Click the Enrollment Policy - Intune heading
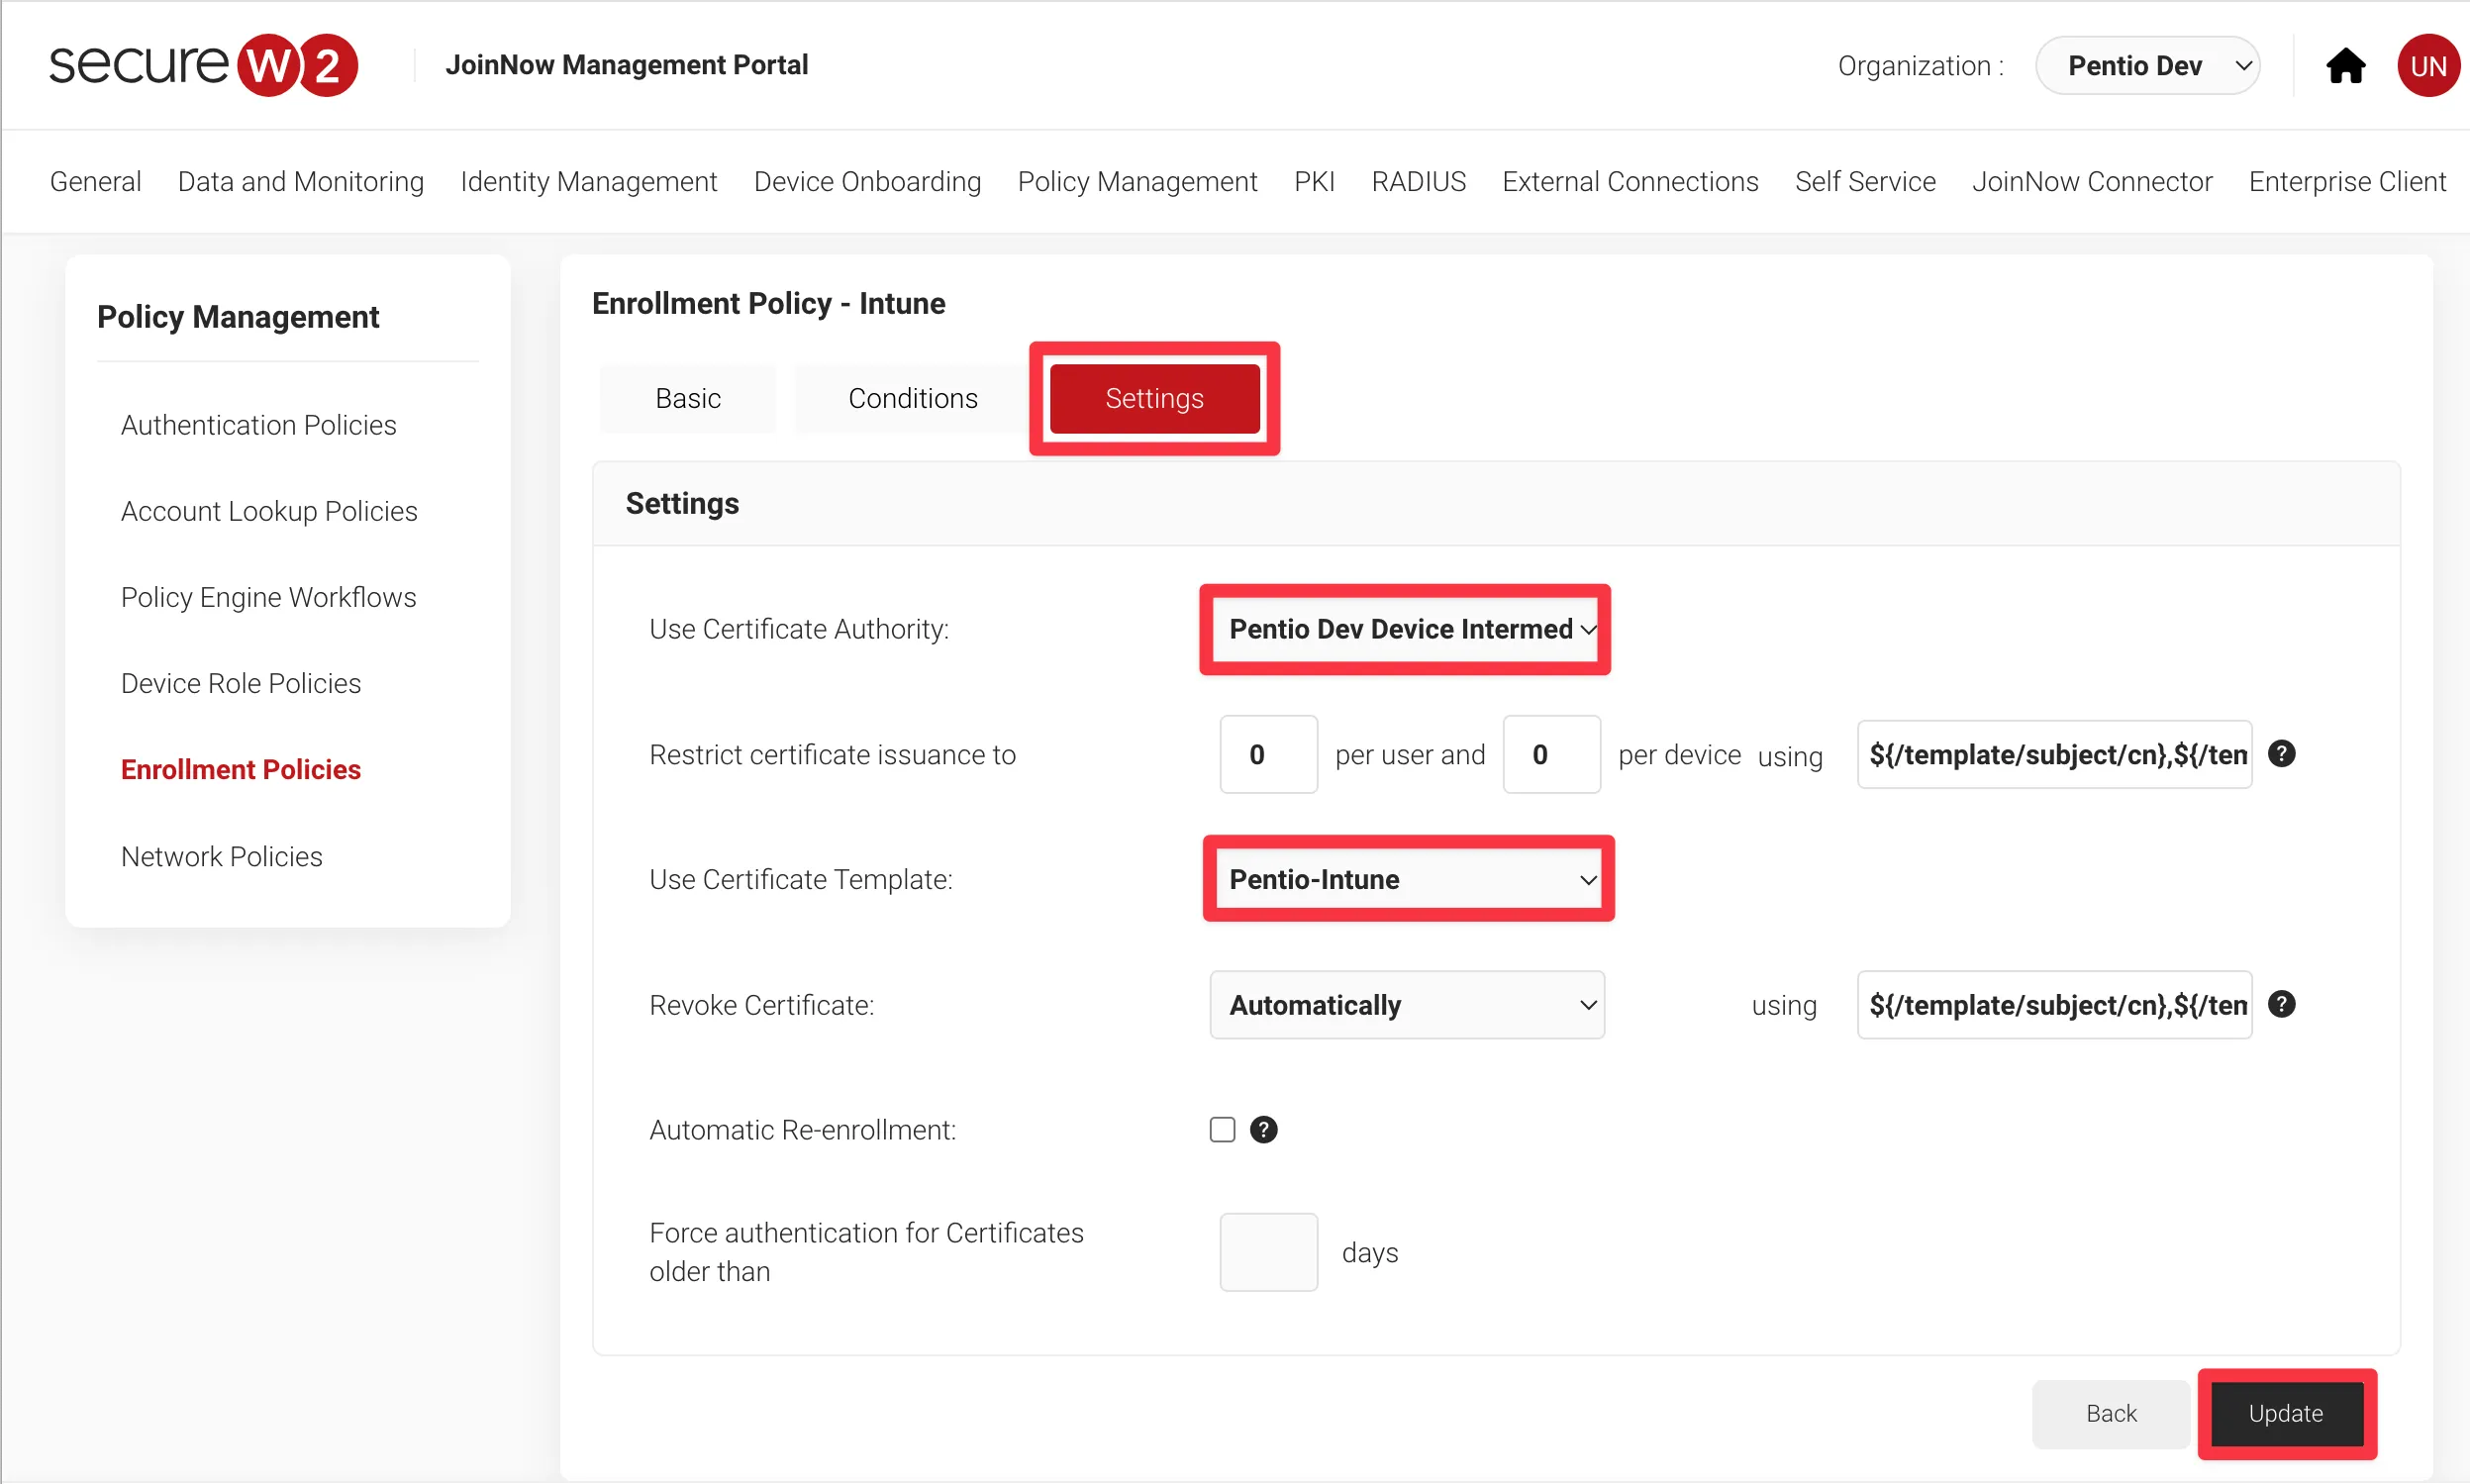 pos(768,303)
